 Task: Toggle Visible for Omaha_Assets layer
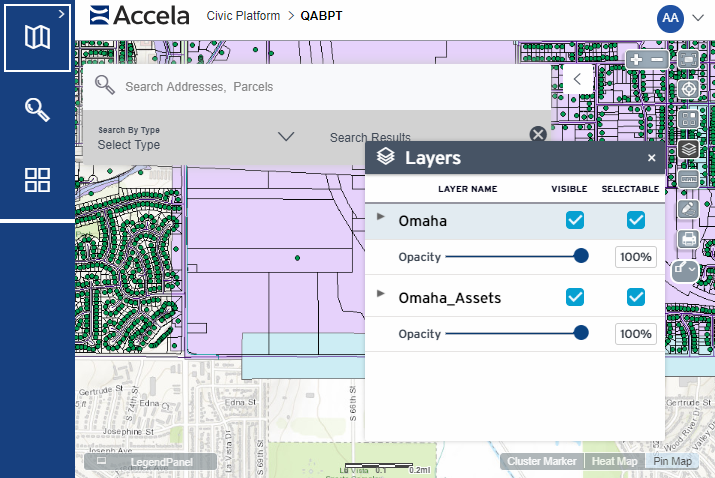click(x=575, y=297)
